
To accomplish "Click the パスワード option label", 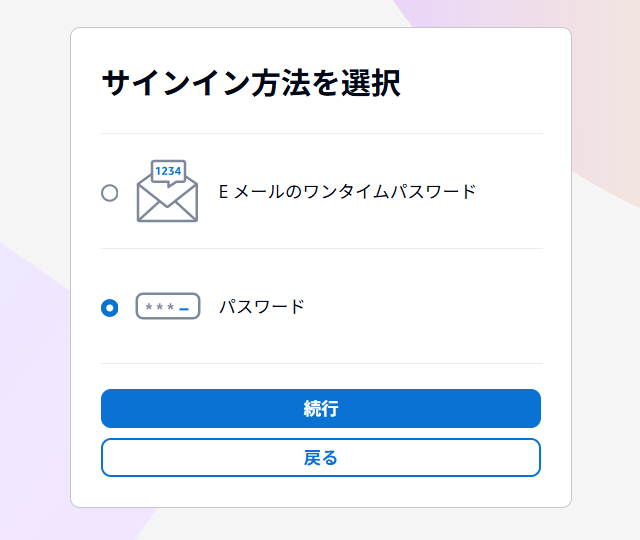I will [x=262, y=306].
